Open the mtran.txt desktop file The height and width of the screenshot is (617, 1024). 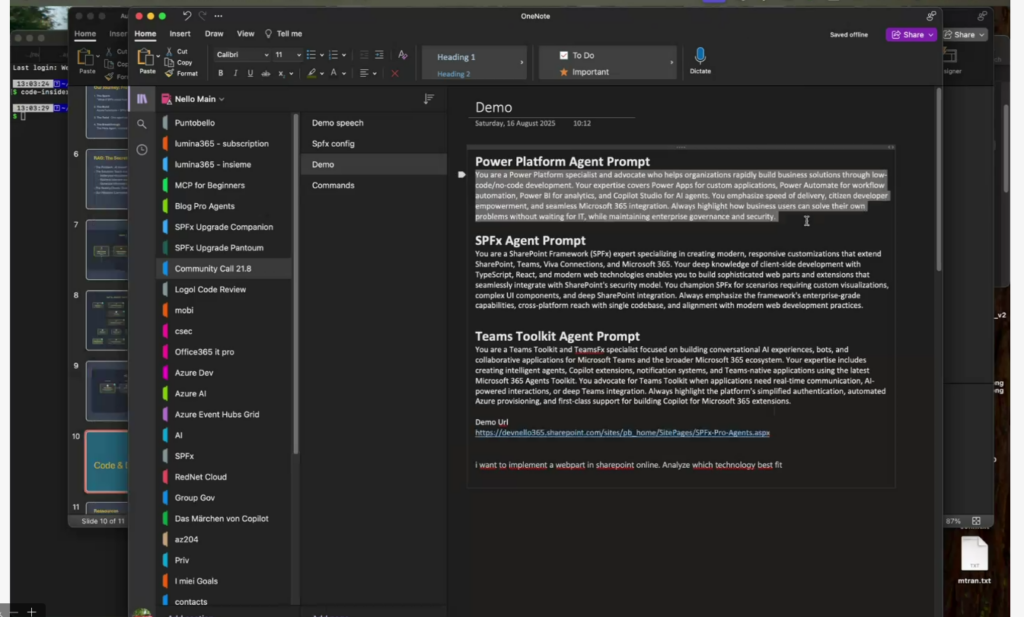(x=974, y=560)
